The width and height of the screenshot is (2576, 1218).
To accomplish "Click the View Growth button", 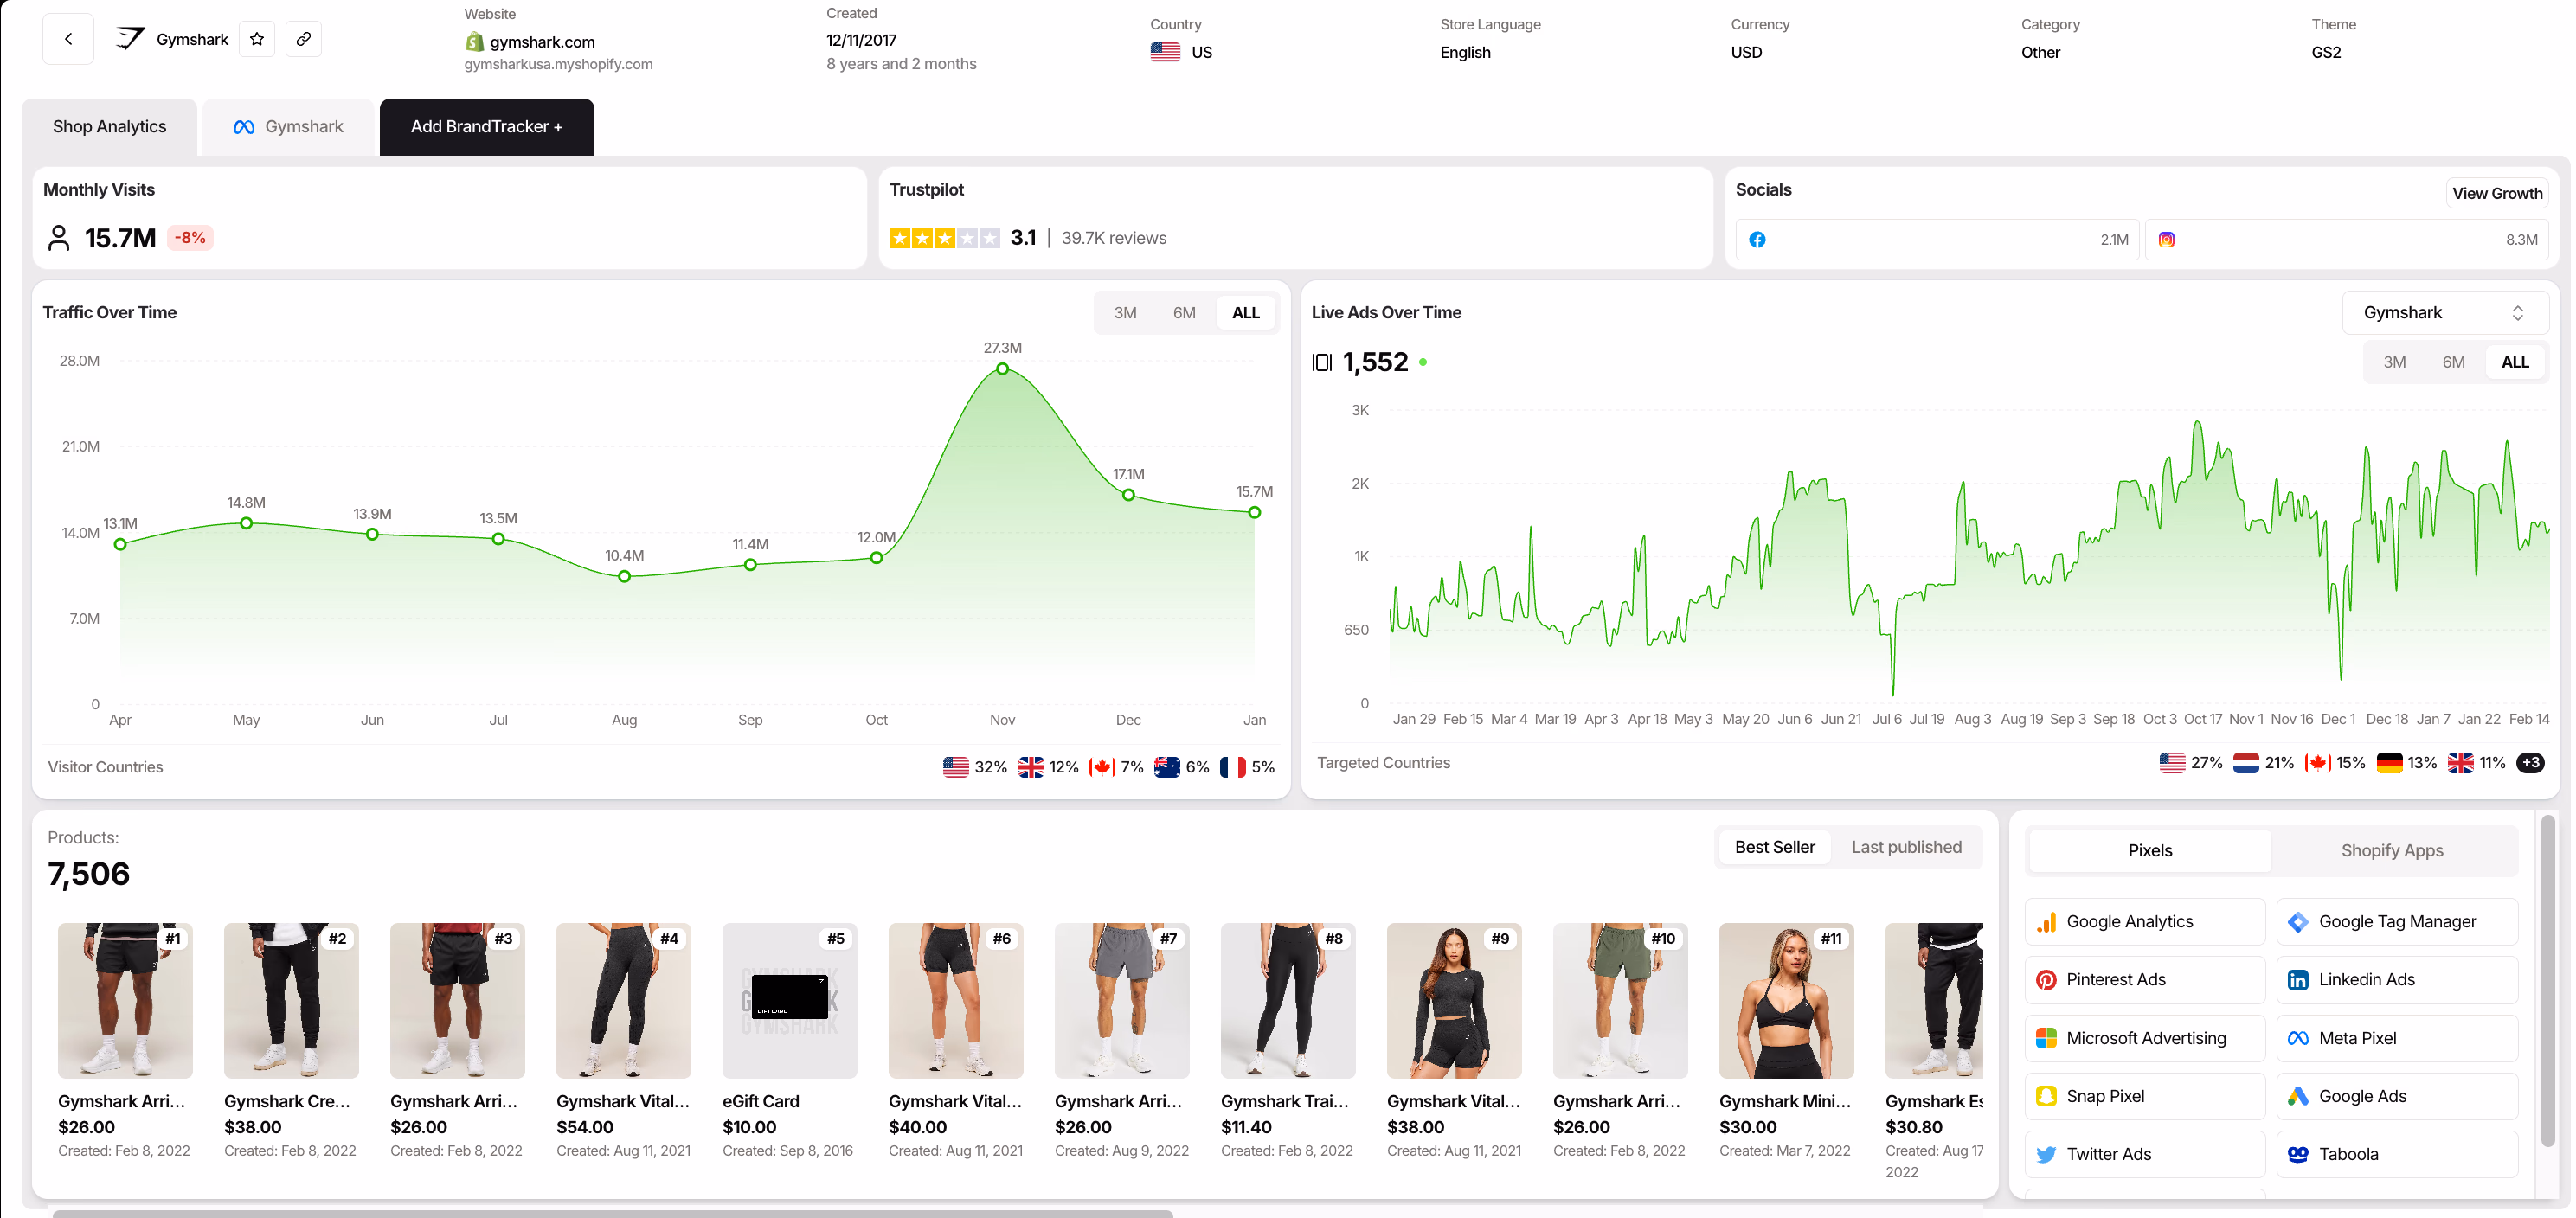I will (x=2497, y=193).
